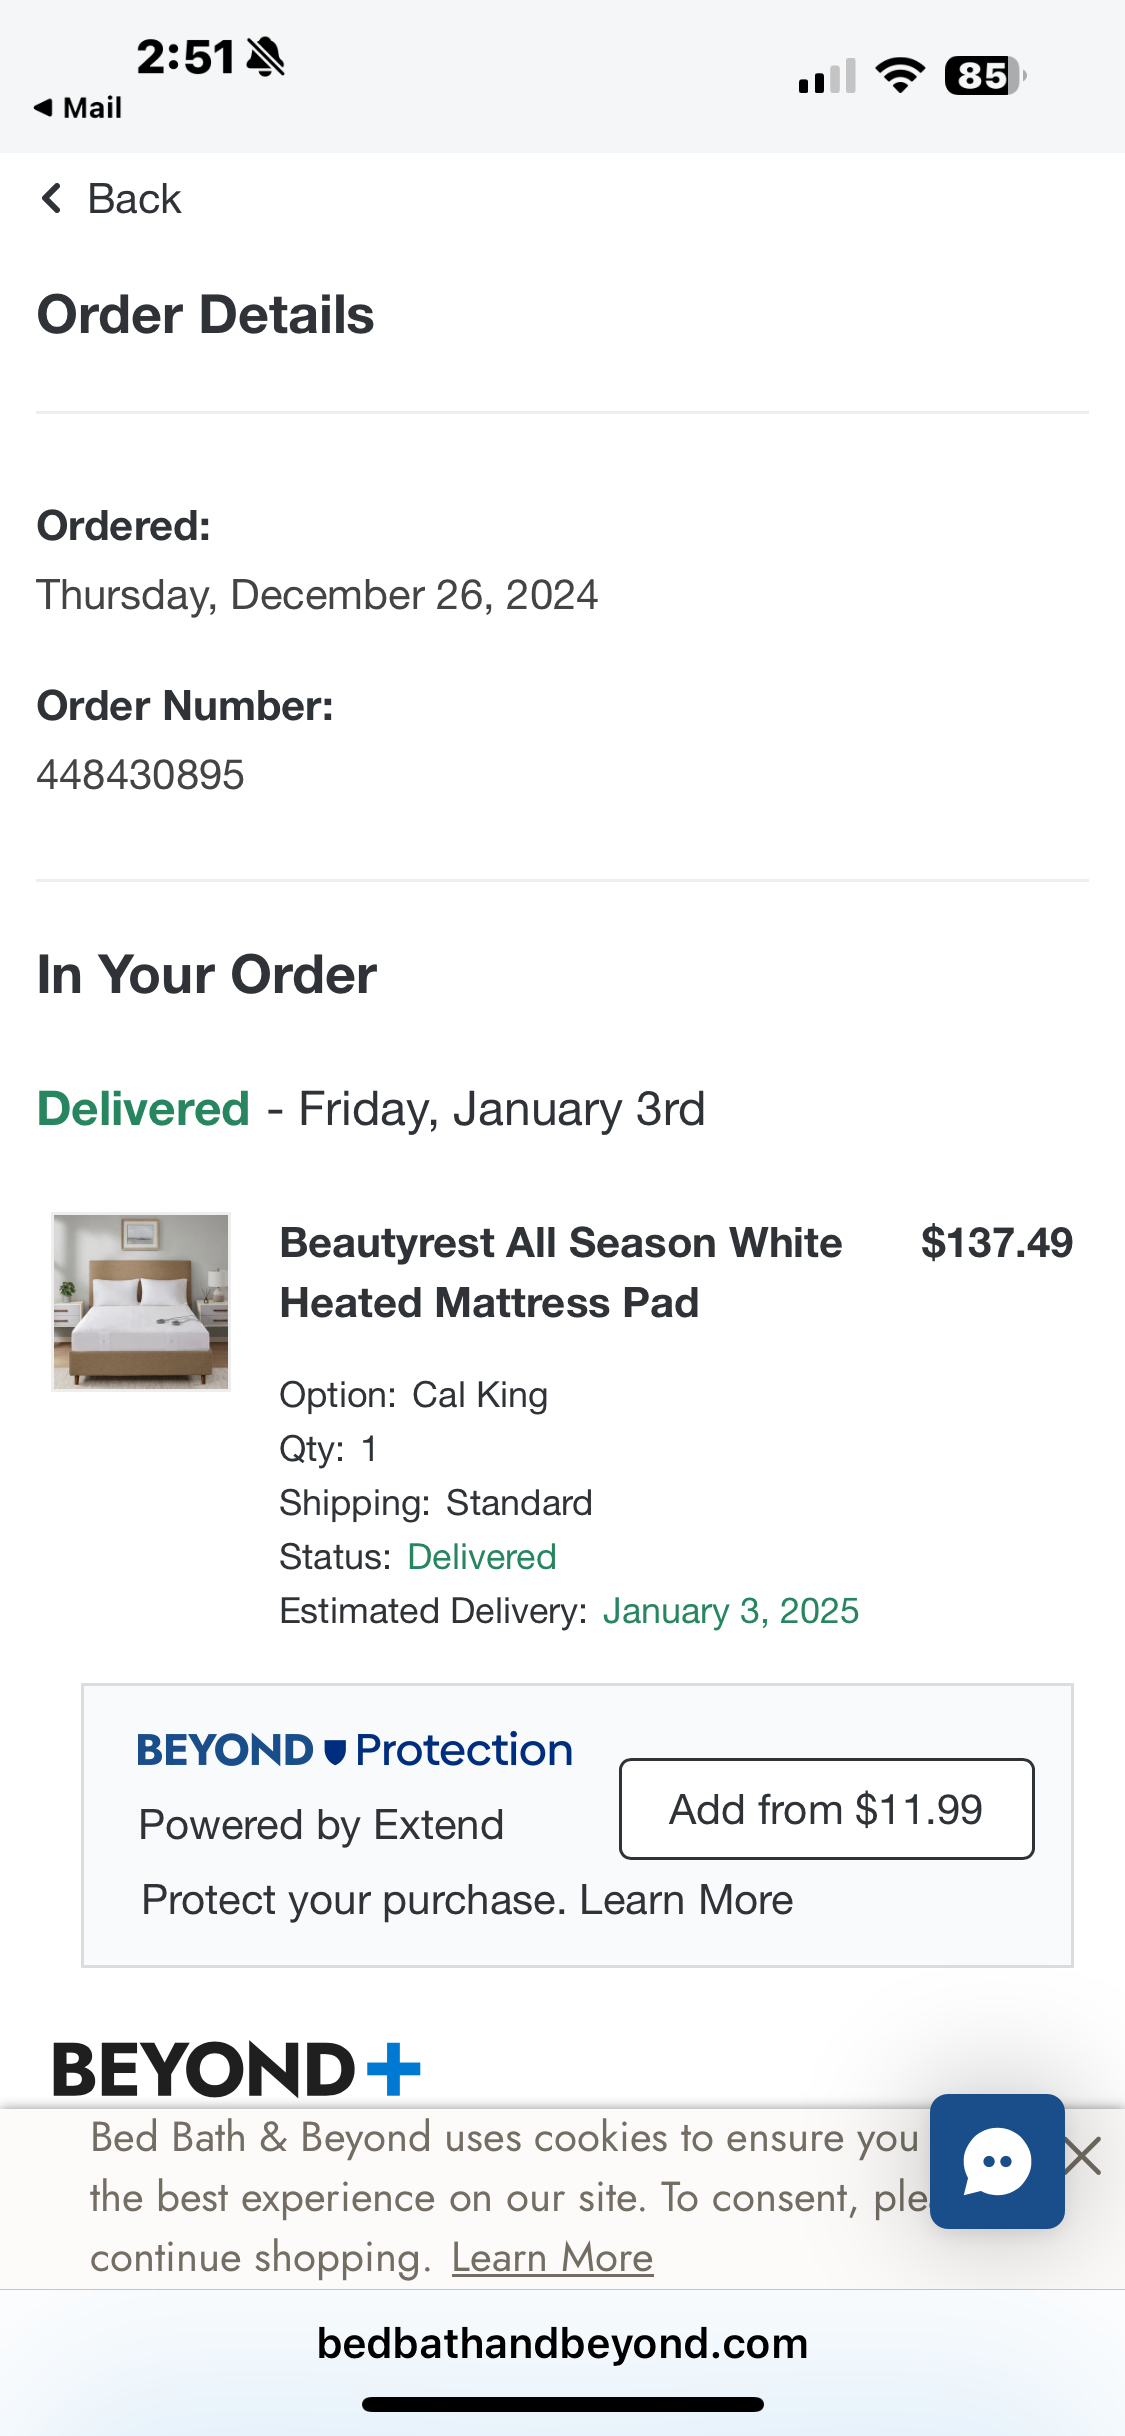Tap the silent mode bell icon
Screen dimensions: 1125x2436
(x=265, y=57)
